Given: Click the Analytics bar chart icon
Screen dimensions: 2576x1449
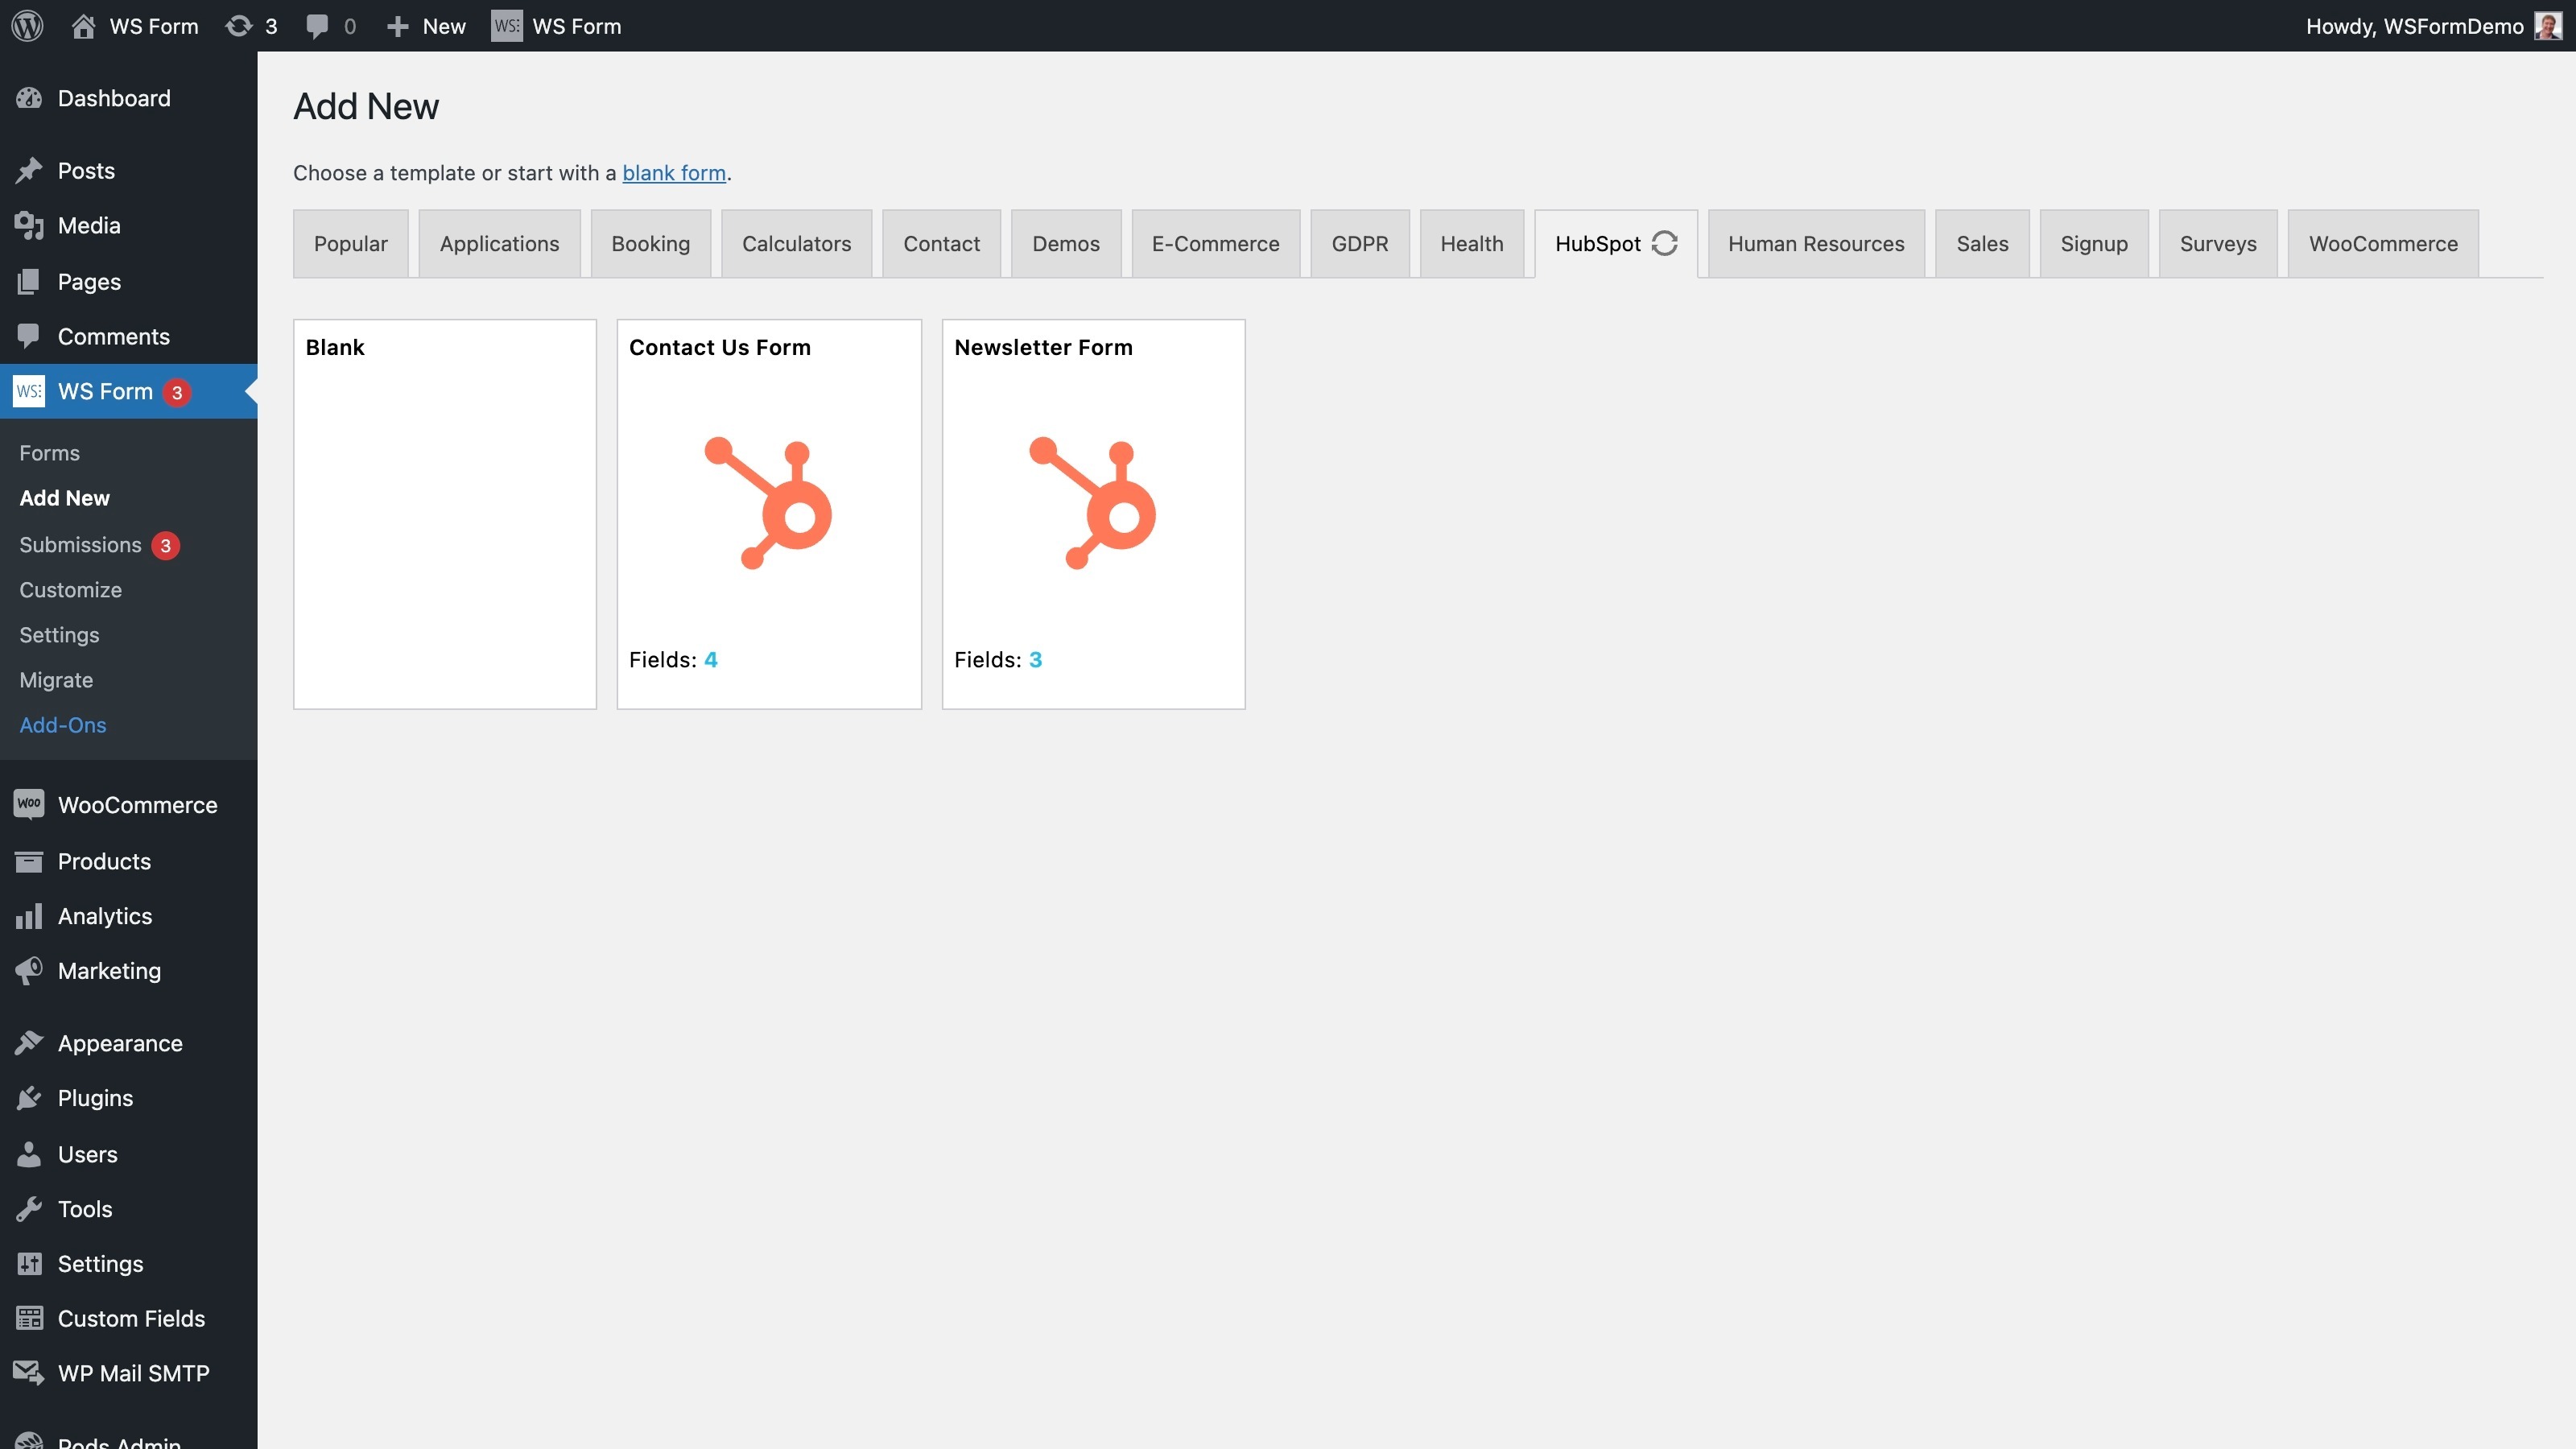Looking at the screenshot, I should (x=29, y=916).
